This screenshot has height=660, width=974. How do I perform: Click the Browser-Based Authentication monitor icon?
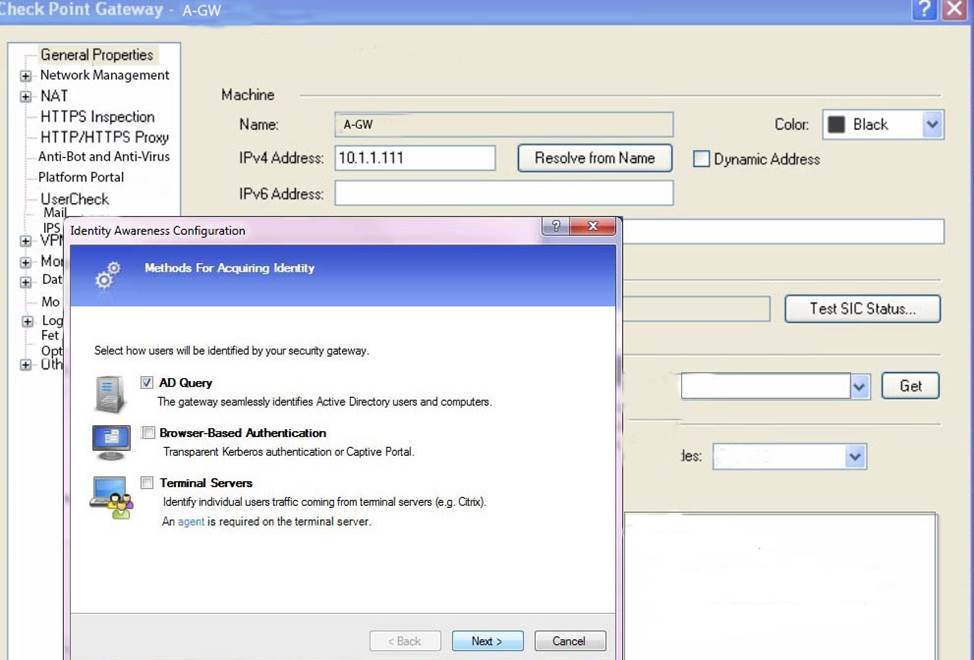point(111,441)
